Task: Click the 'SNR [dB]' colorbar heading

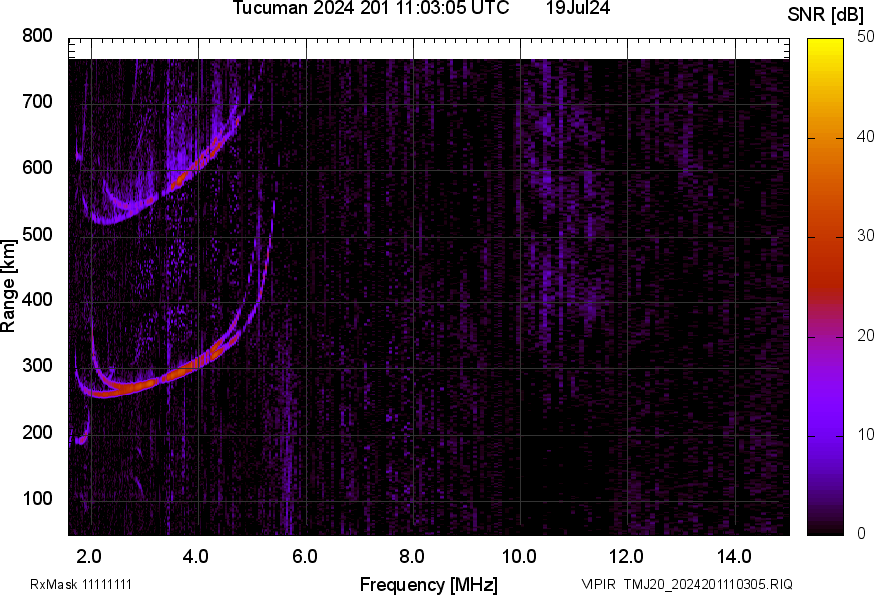Action: [x=826, y=15]
